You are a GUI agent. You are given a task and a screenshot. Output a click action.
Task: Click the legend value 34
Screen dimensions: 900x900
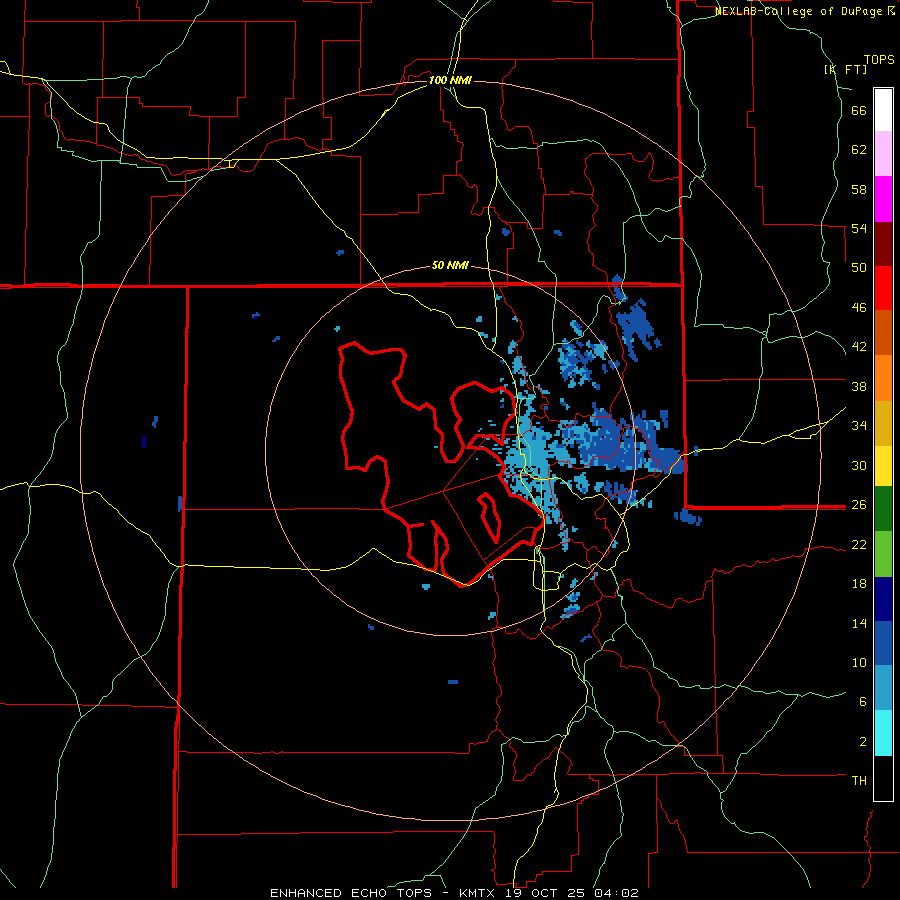coord(859,426)
